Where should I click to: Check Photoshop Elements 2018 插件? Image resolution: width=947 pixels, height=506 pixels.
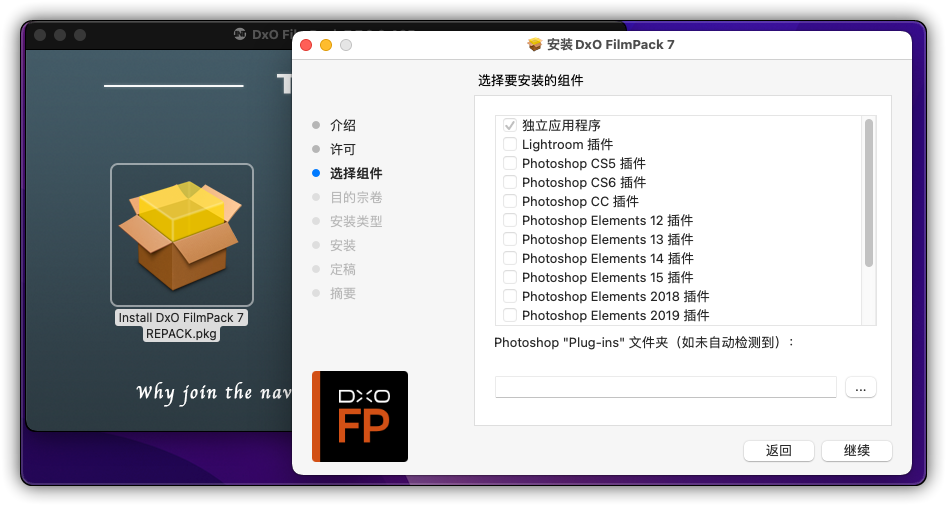coord(510,296)
